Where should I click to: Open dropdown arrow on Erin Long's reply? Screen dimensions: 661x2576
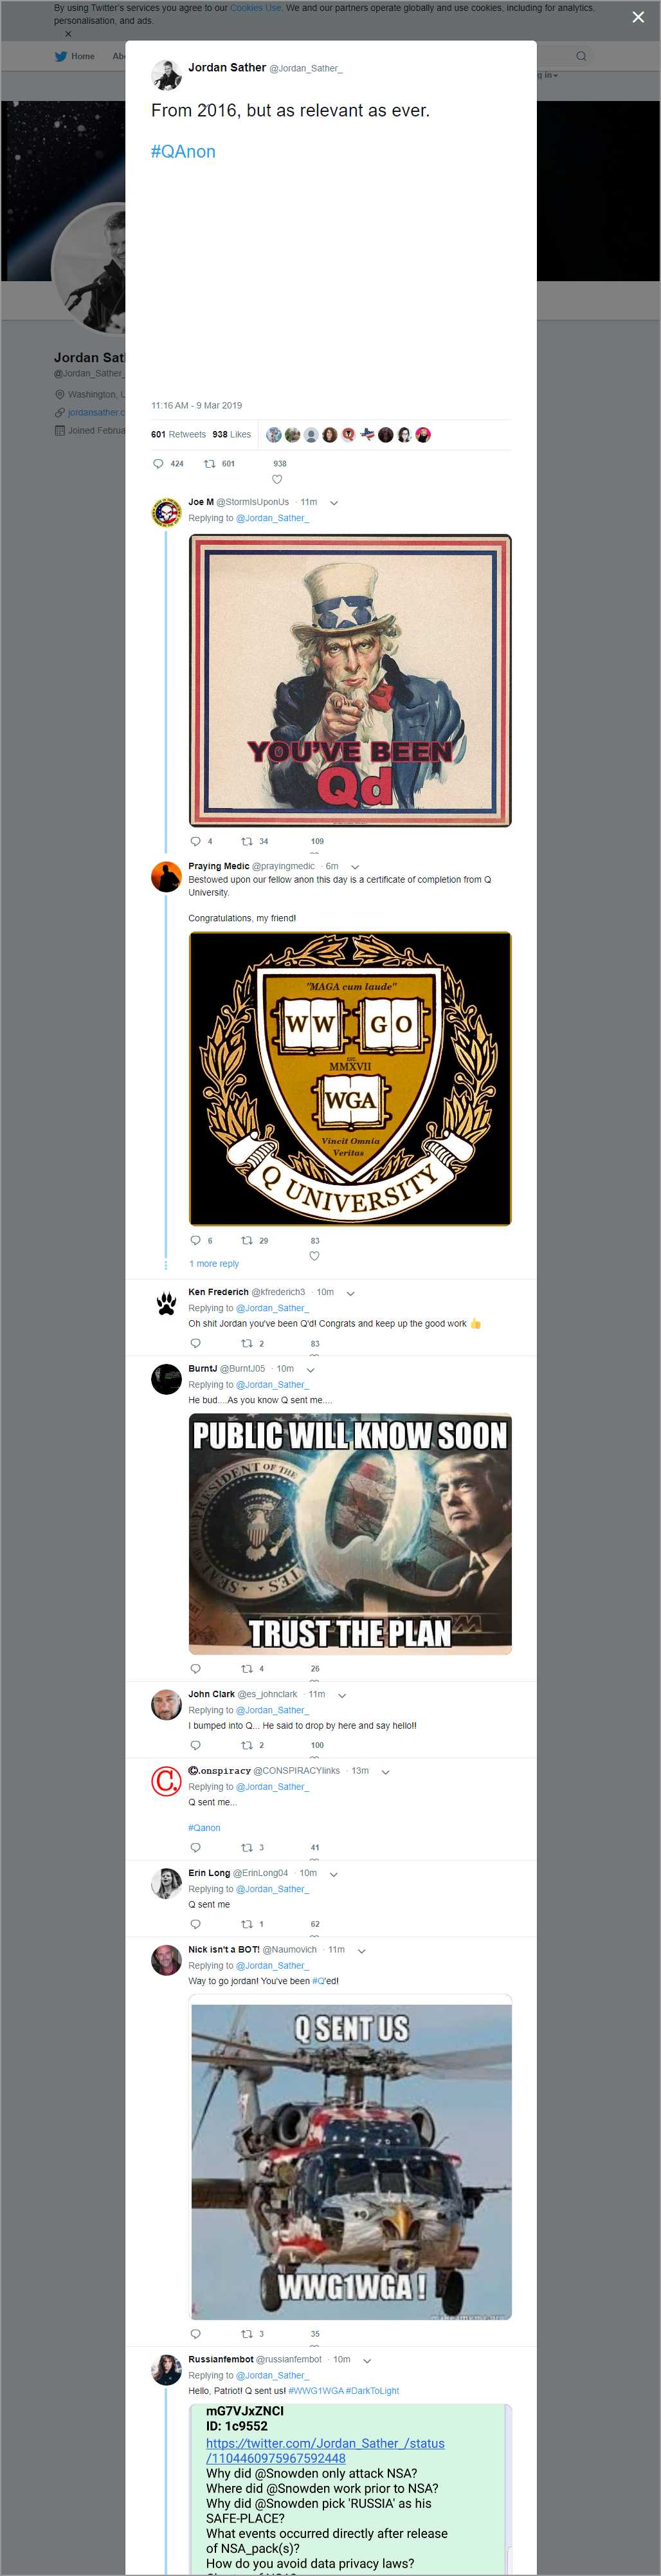click(334, 1874)
